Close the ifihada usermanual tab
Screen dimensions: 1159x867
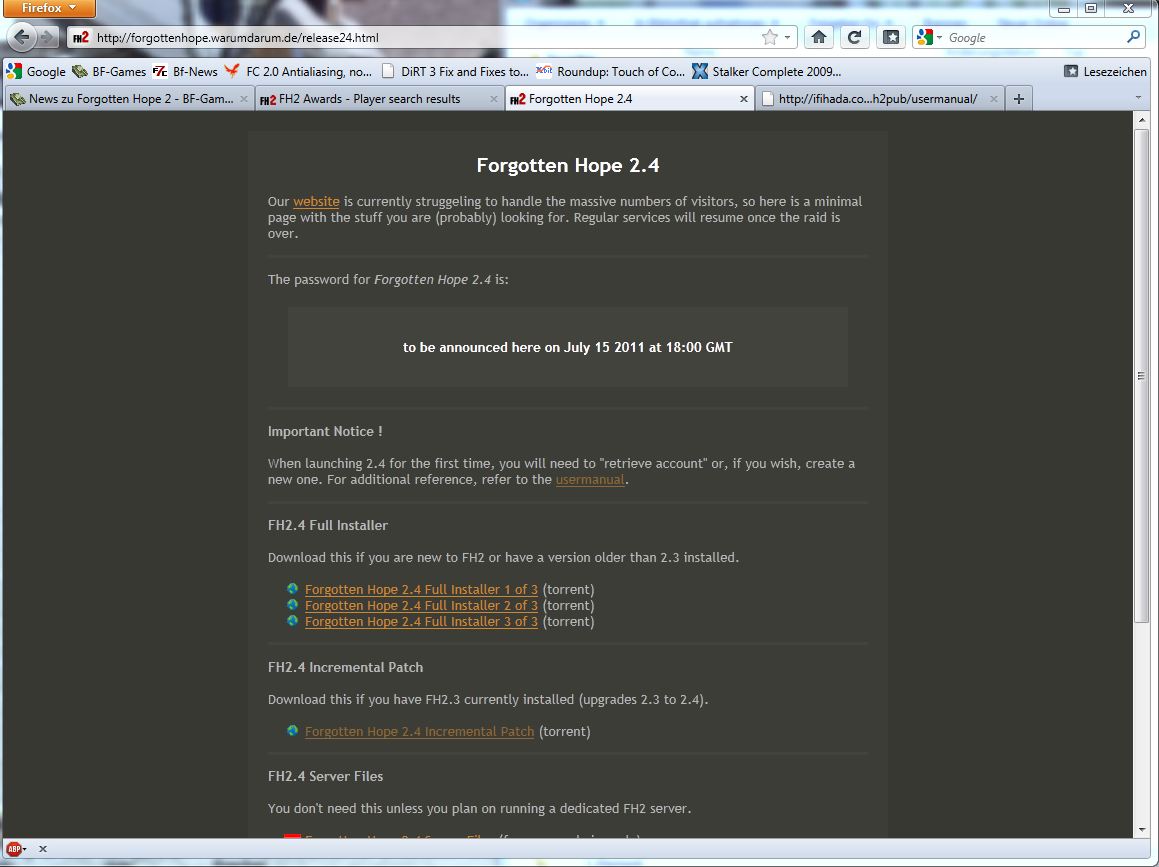993,99
